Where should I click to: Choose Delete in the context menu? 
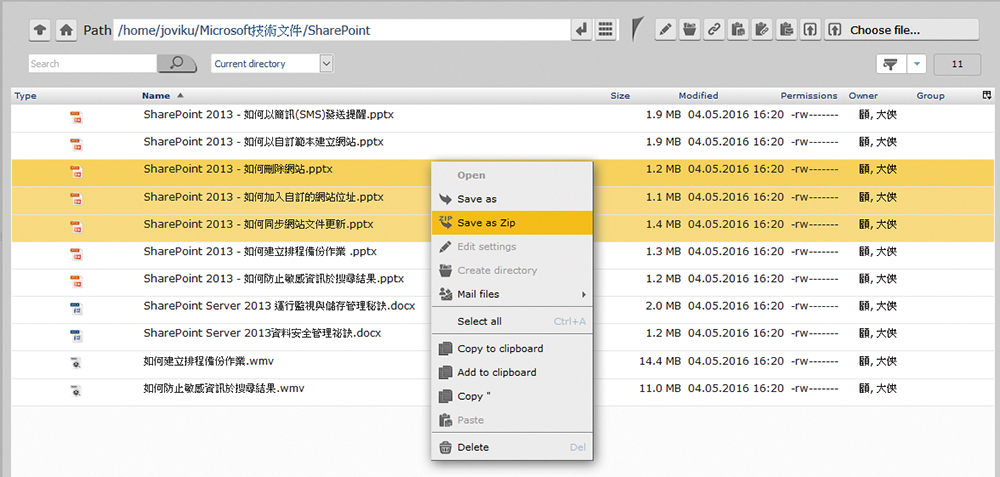[x=512, y=447]
